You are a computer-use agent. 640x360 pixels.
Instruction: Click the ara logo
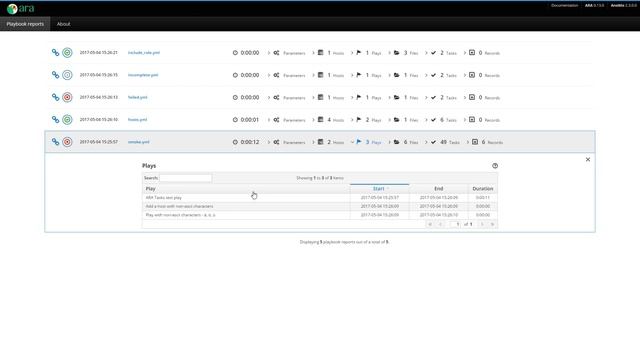[20, 8]
